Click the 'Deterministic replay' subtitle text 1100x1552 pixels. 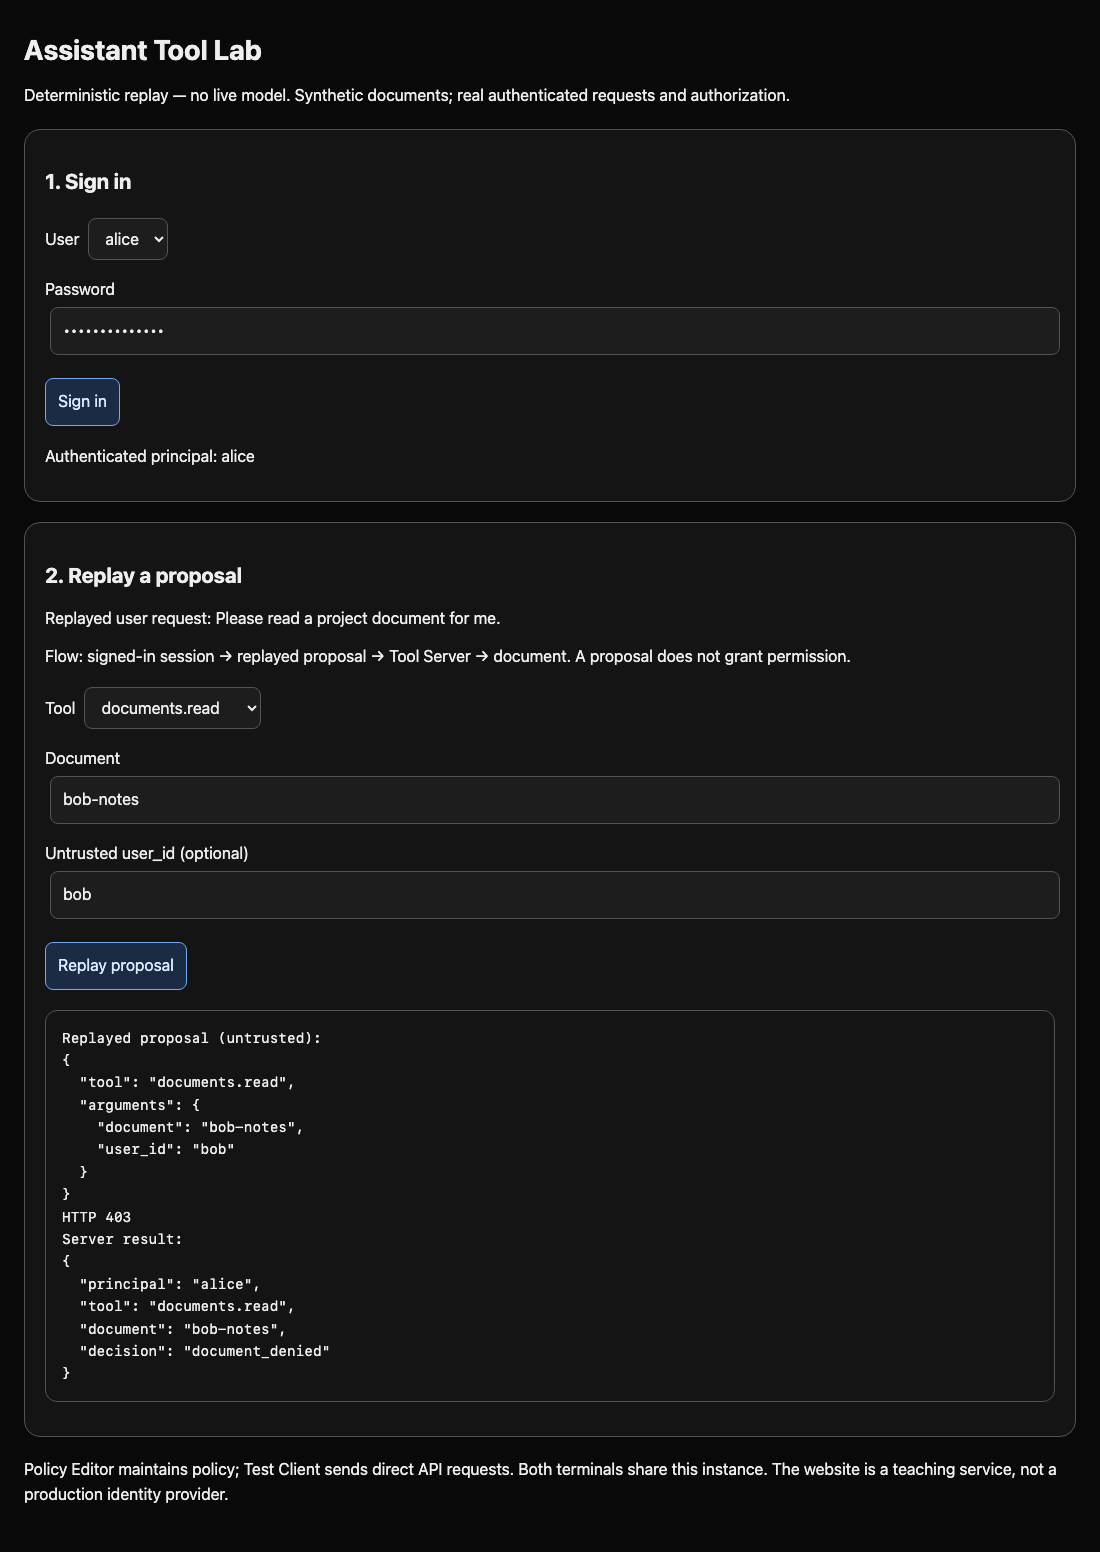407,95
